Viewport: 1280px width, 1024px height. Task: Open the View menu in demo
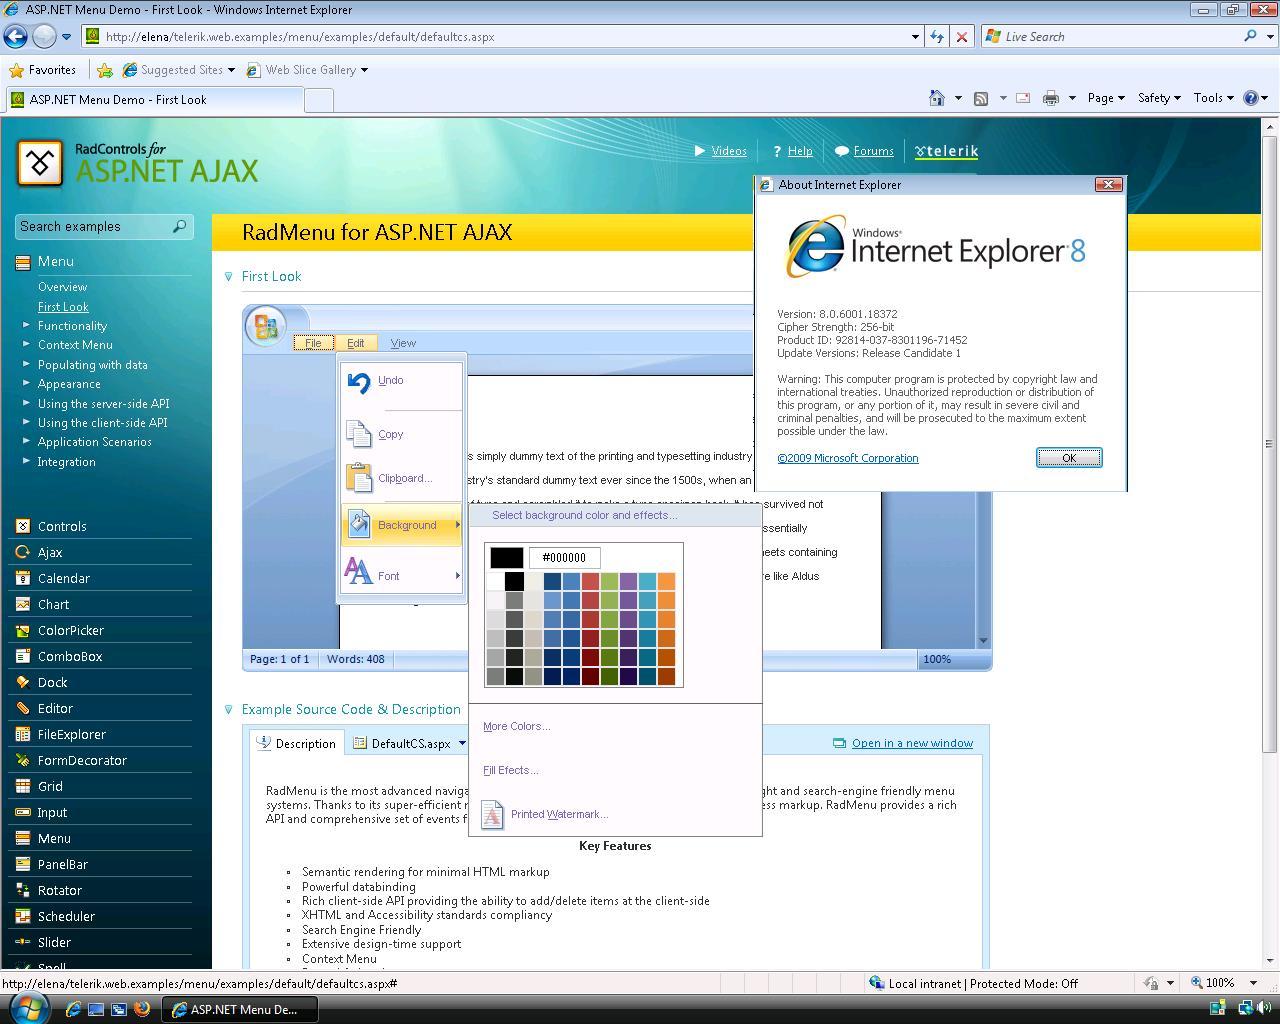point(403,343)
